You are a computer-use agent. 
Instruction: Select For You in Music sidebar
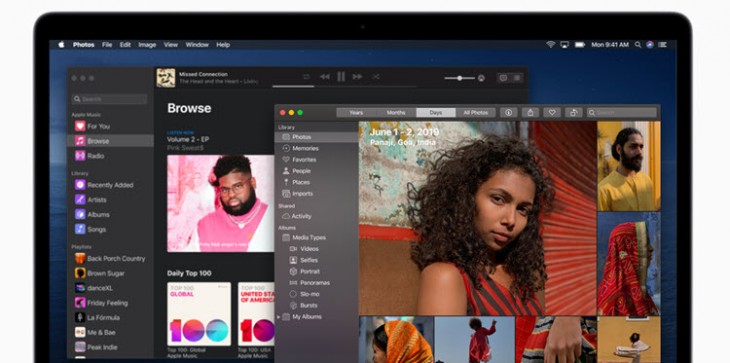(x=110, y=126)
